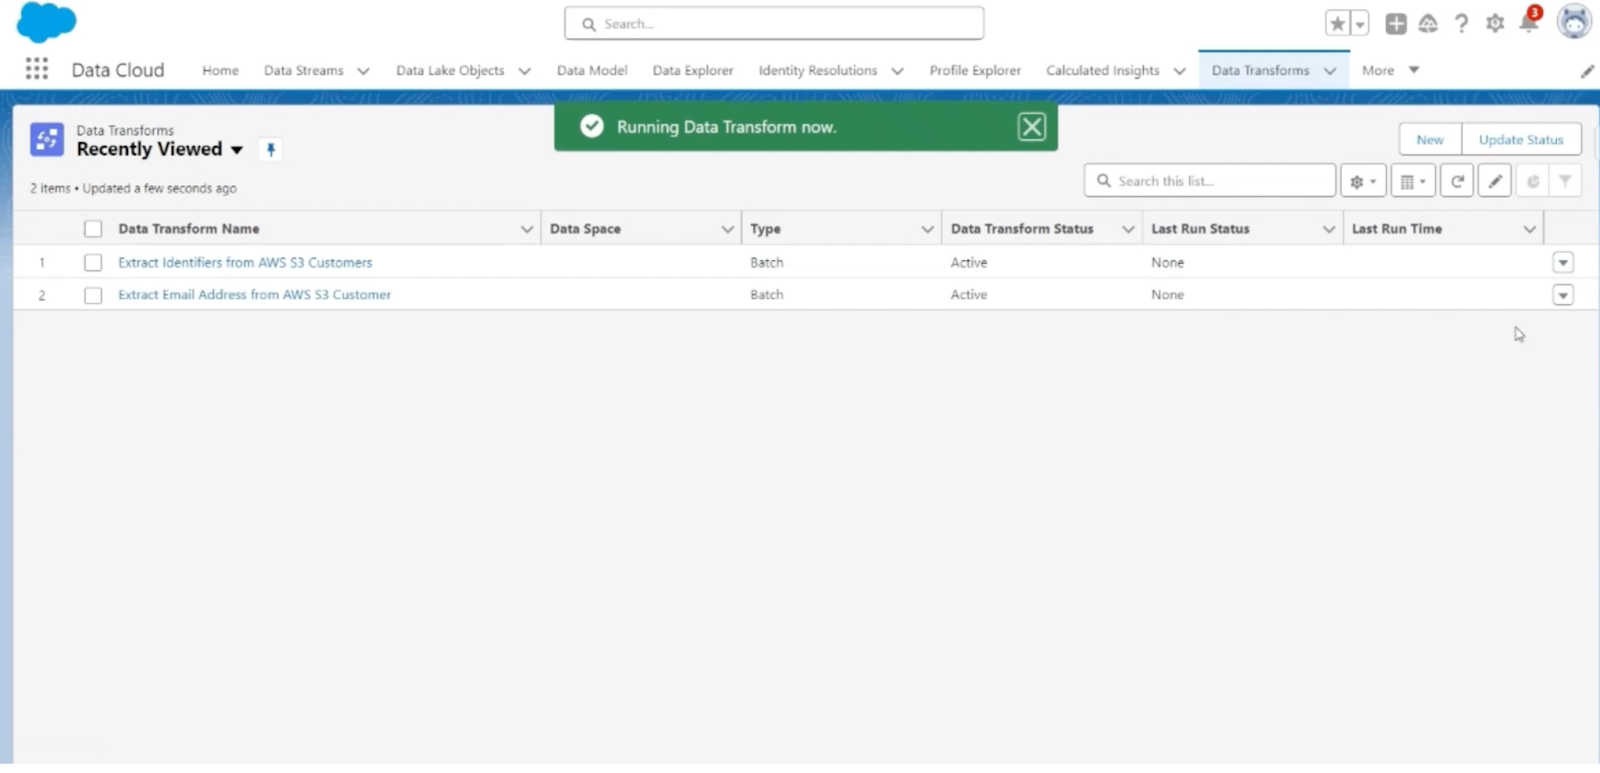1600x773 pixels.
Task: Expand the Data Transforms tab chevron
Action: click(1330, 71)
